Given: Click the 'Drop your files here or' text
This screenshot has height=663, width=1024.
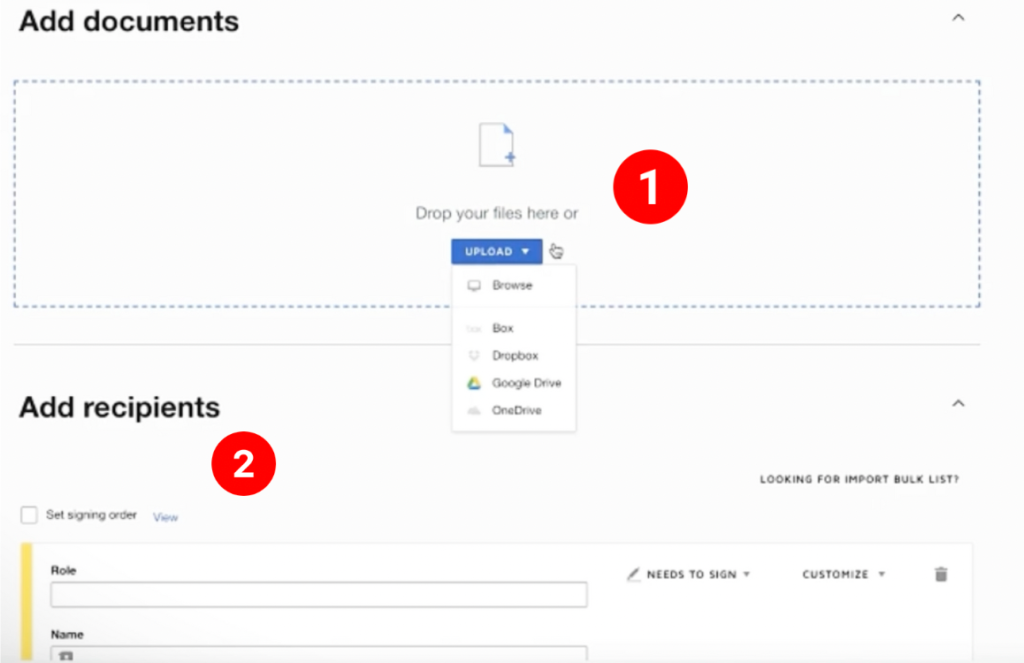Looking at the screenshot, I should (496, 213).
